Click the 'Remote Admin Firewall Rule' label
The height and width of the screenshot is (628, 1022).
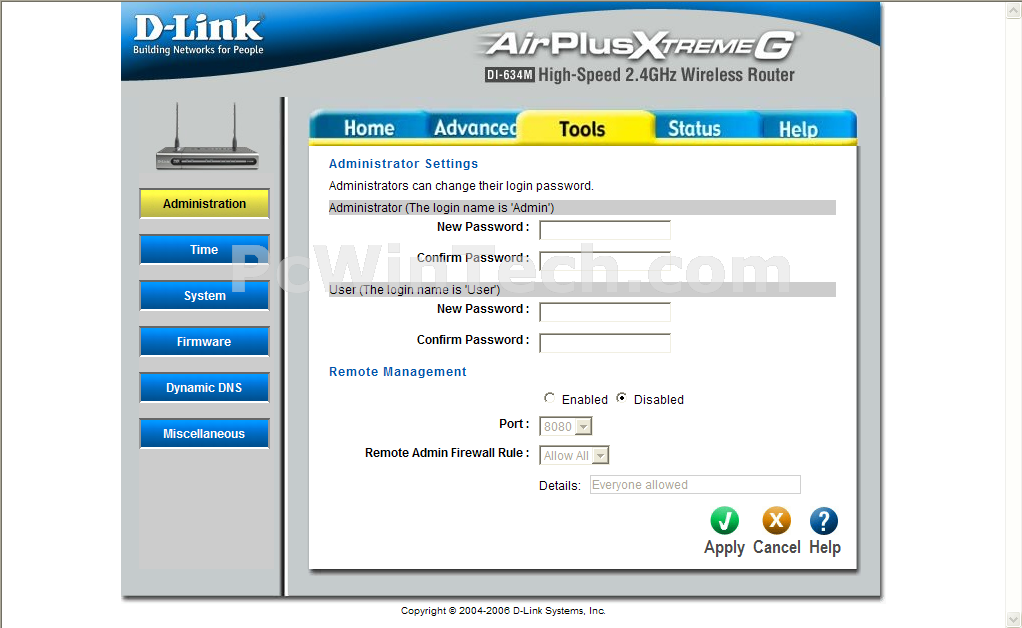tap(447, 453)
